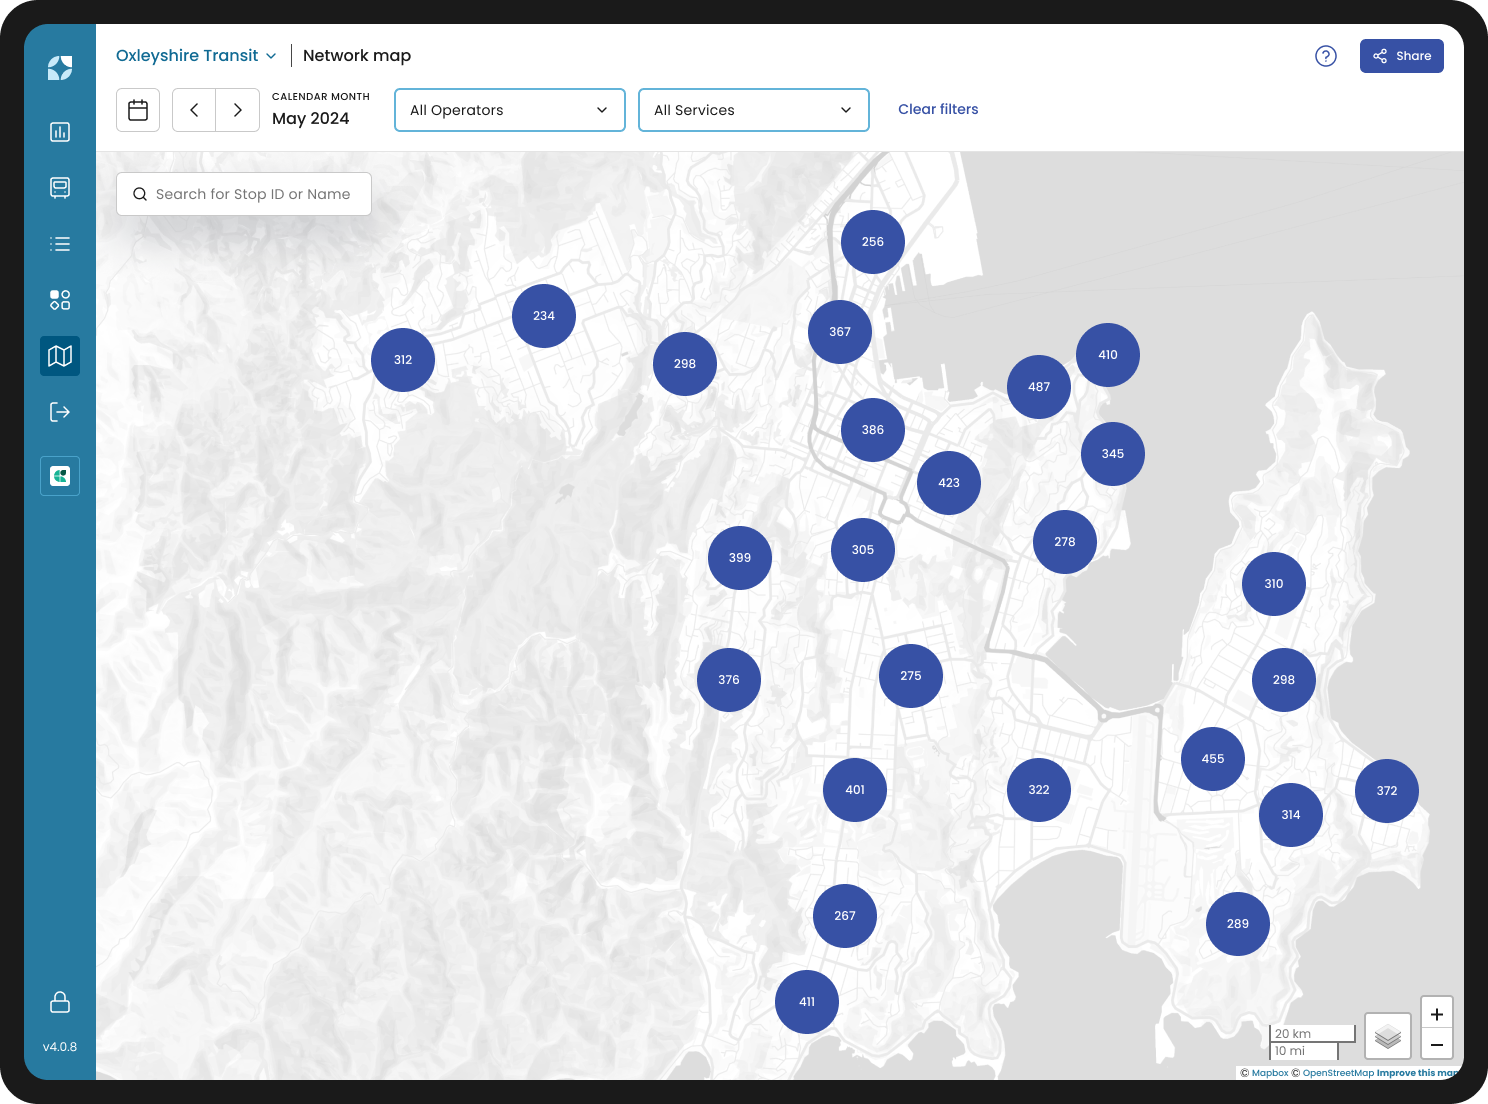1488x1104 pixels.
Task: Open the bus vehicles sidebar icon
Action: [60, 188]
